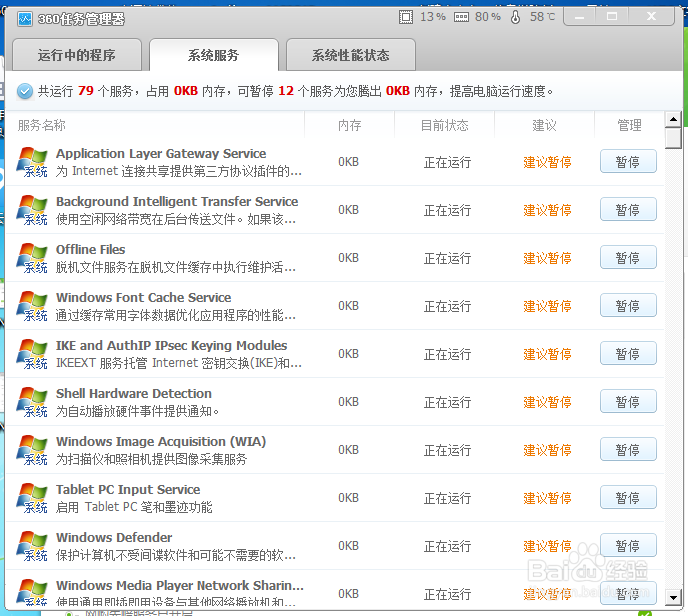Select the Application Layer Gateway Service name
The image size is (688, 616).
coord(161,154)
